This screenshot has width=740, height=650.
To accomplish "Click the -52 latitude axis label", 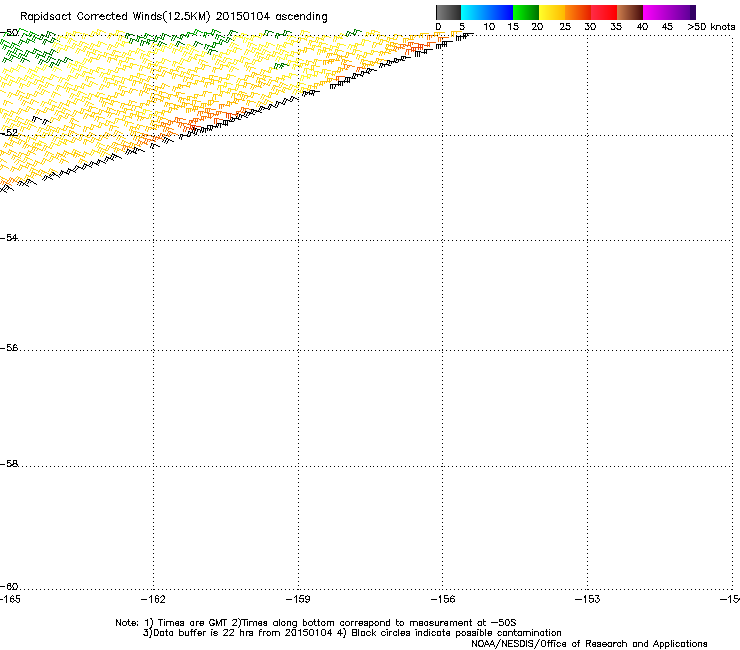I will coord(9,133).
